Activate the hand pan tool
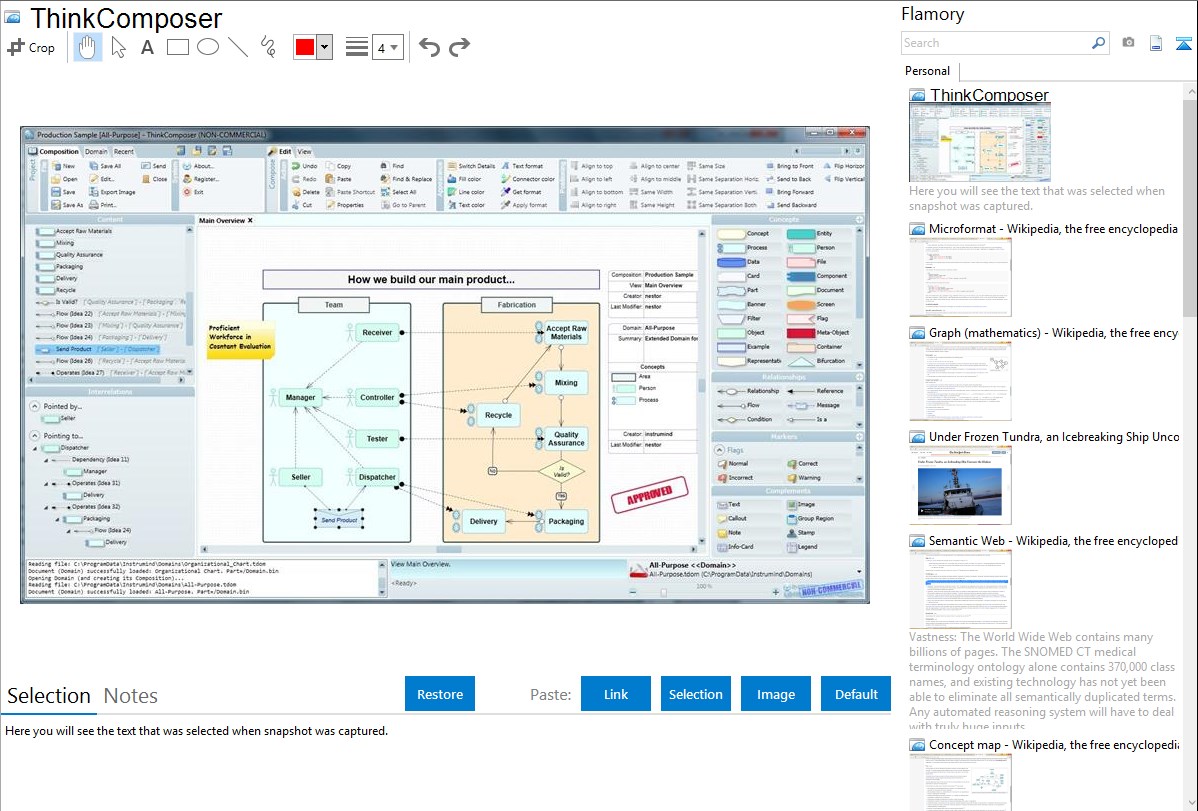1198x811 pixels. [88, 47]
